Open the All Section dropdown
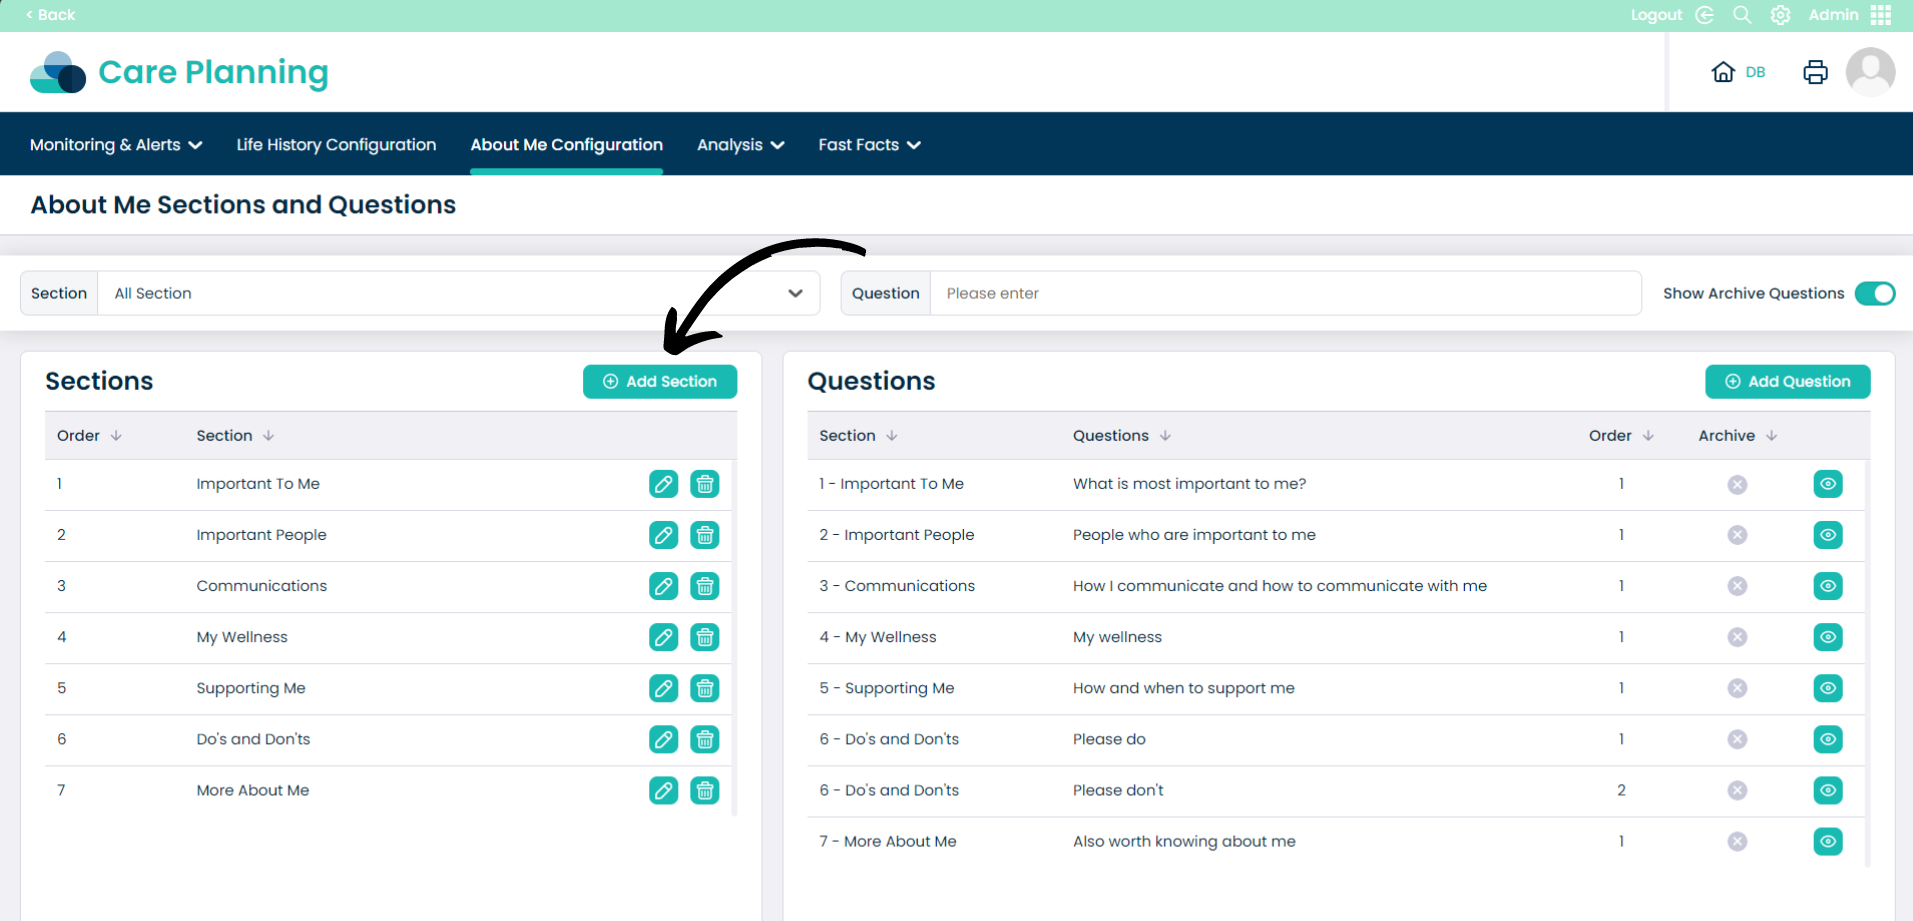Viewport: 1913px width, 921px height. 458,293
